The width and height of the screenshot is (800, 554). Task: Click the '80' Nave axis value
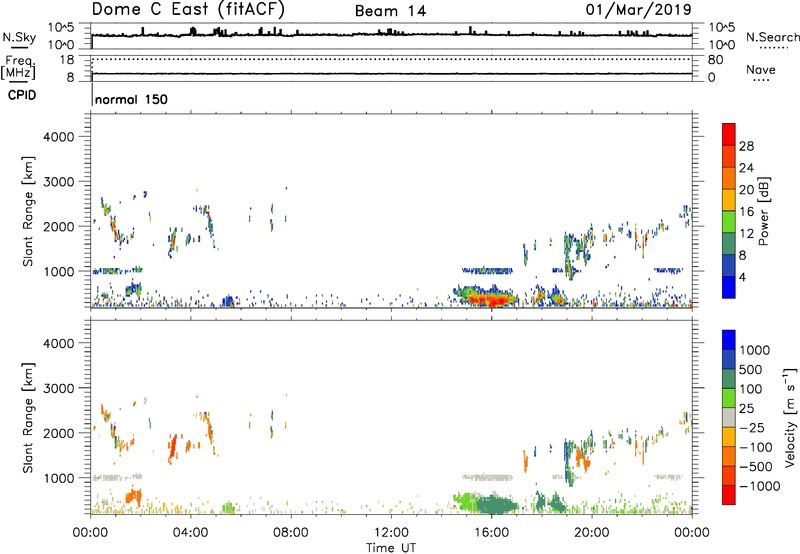716,60
